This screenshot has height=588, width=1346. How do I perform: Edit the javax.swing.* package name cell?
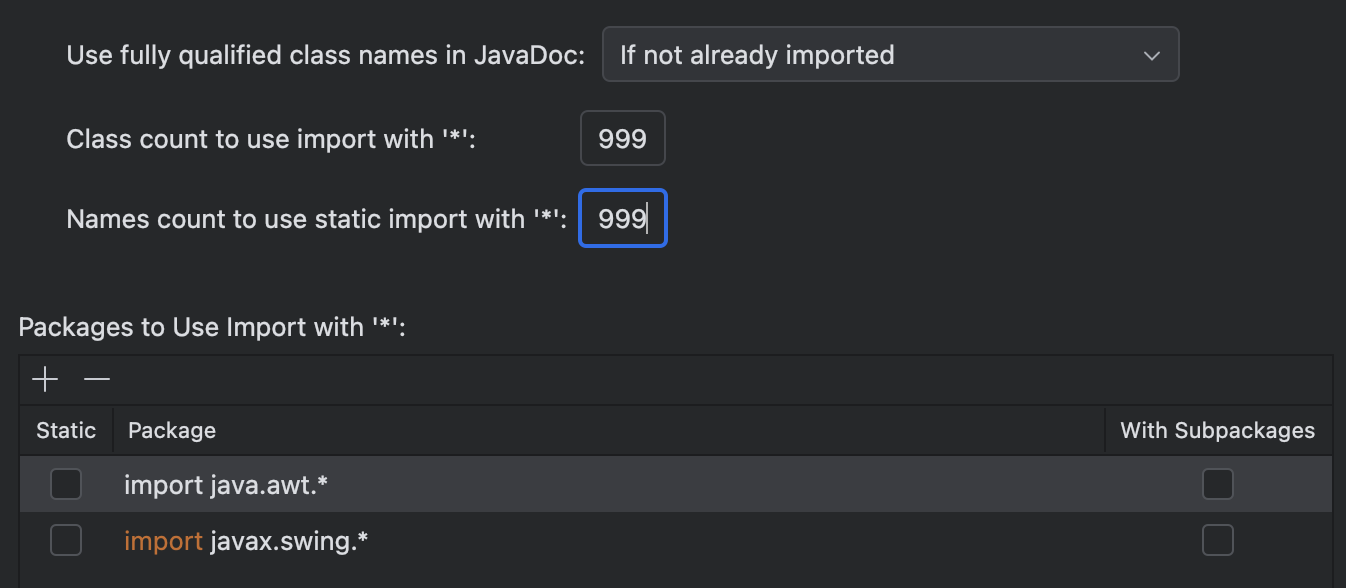[x=290, y=540]
